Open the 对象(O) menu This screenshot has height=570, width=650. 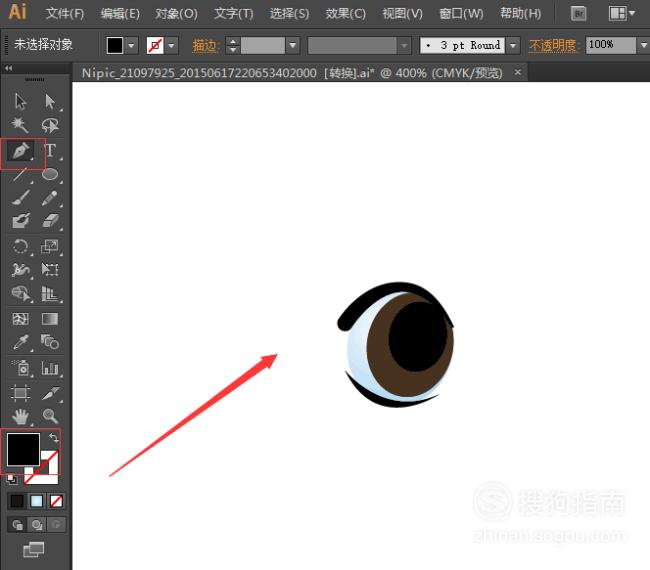click(176, 14)
